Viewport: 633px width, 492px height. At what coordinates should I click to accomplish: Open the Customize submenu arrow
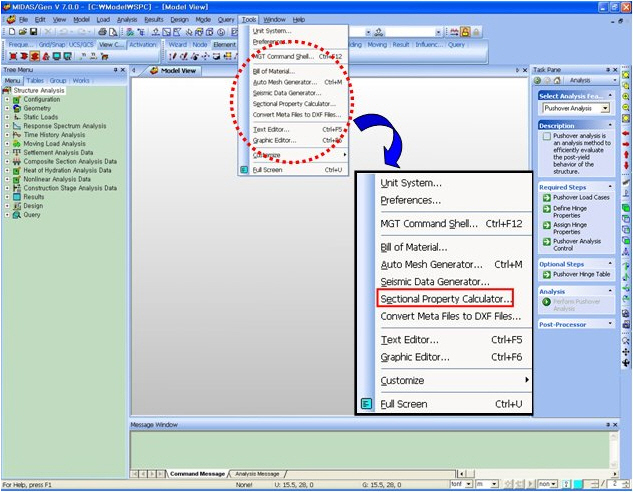527,381
